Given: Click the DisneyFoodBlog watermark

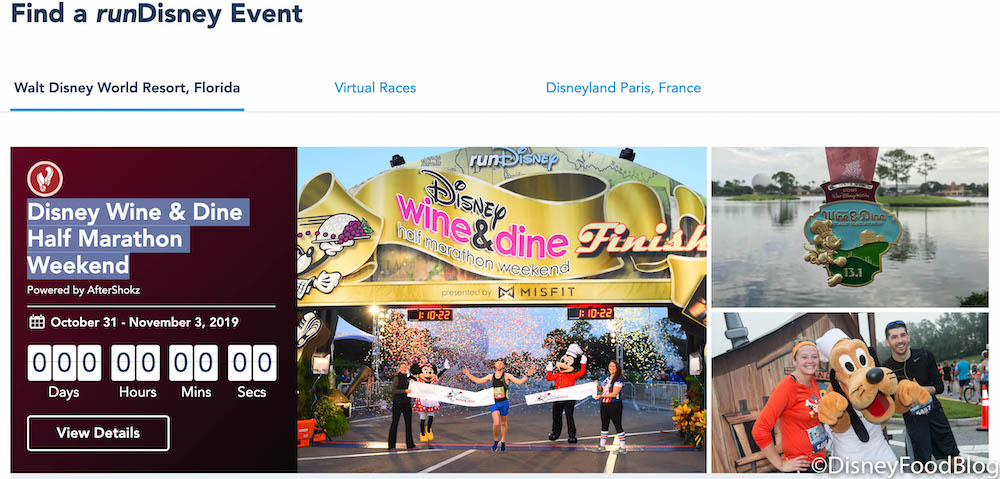Looking at the screenshot, I should click(899, 465).
